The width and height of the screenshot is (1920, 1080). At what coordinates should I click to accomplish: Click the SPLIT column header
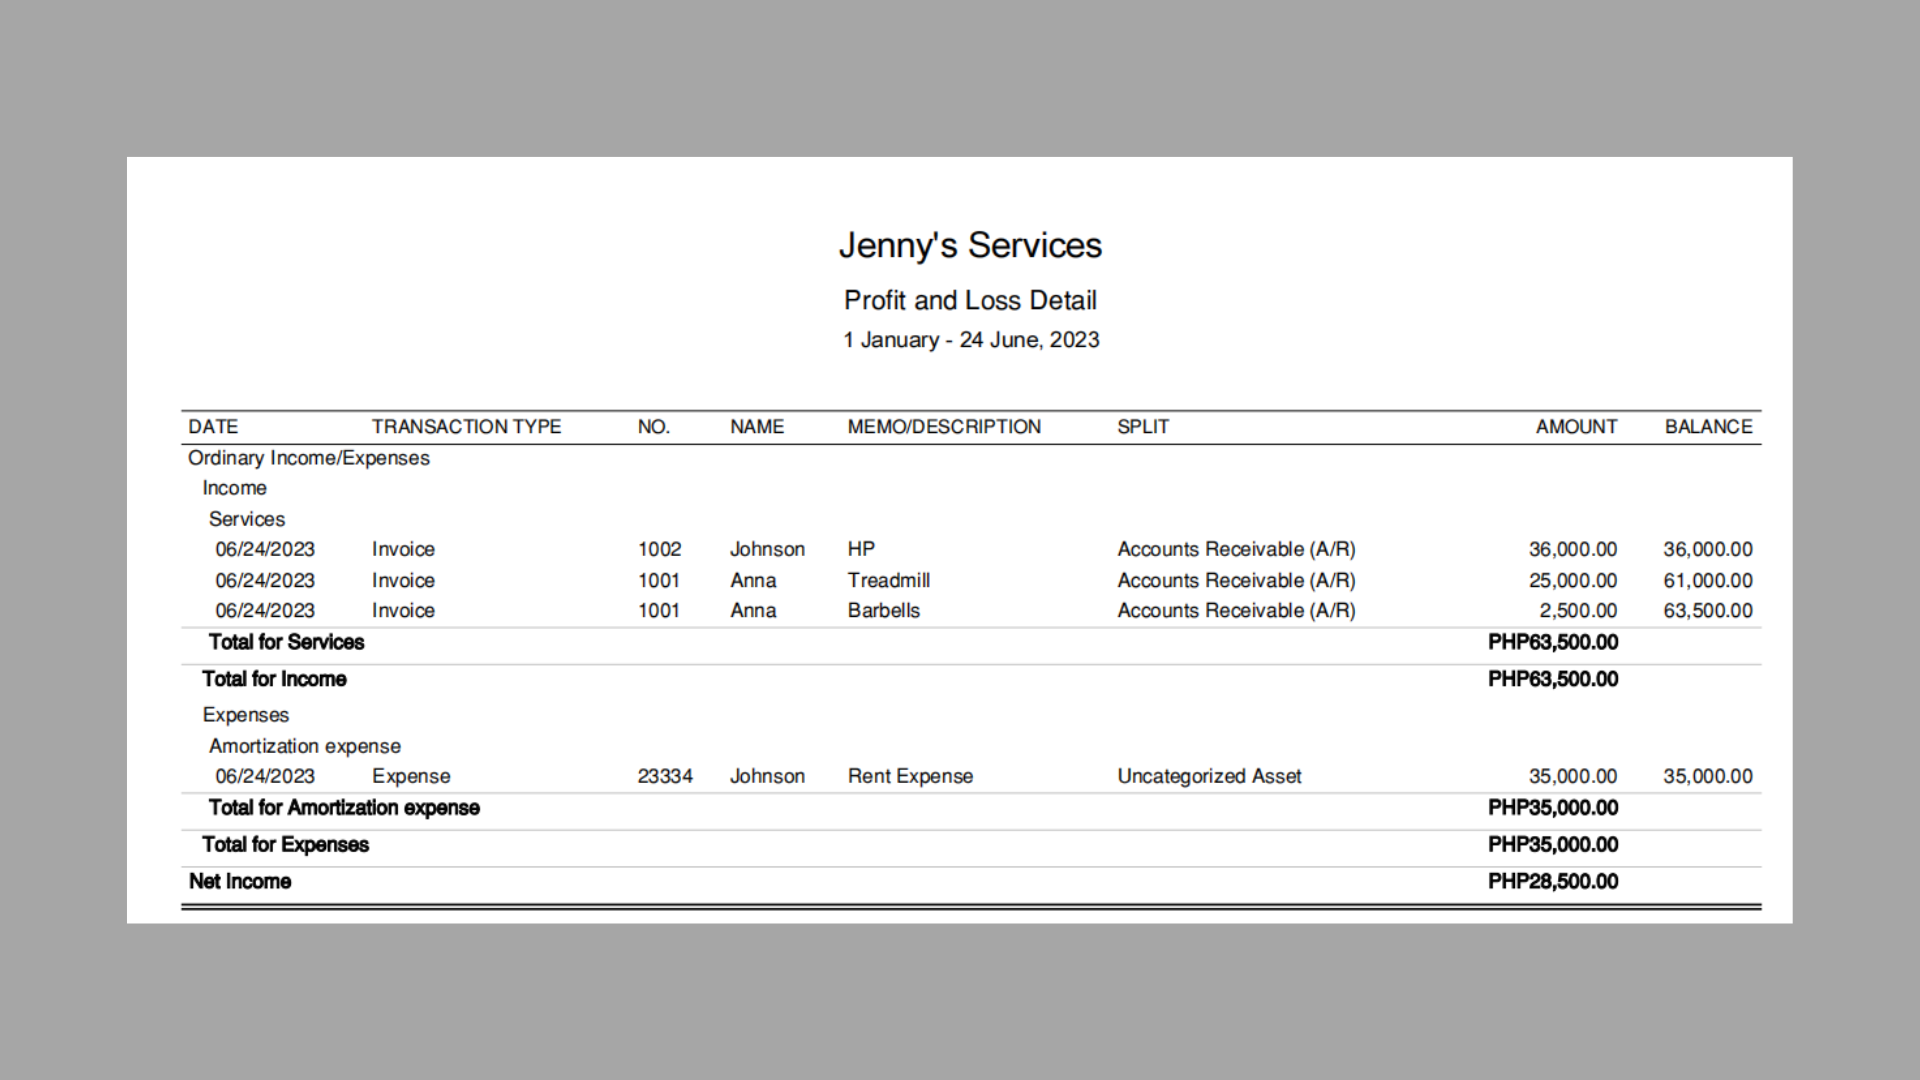(1142, 427)
